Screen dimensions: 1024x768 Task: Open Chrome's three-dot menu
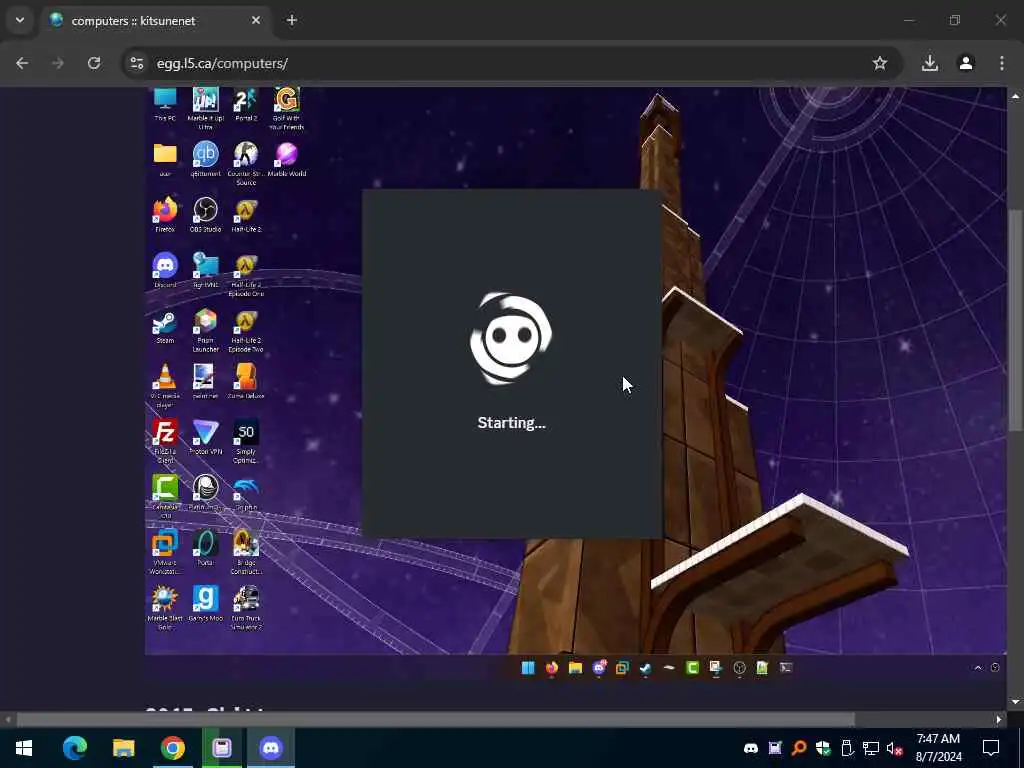(1002, 63)
